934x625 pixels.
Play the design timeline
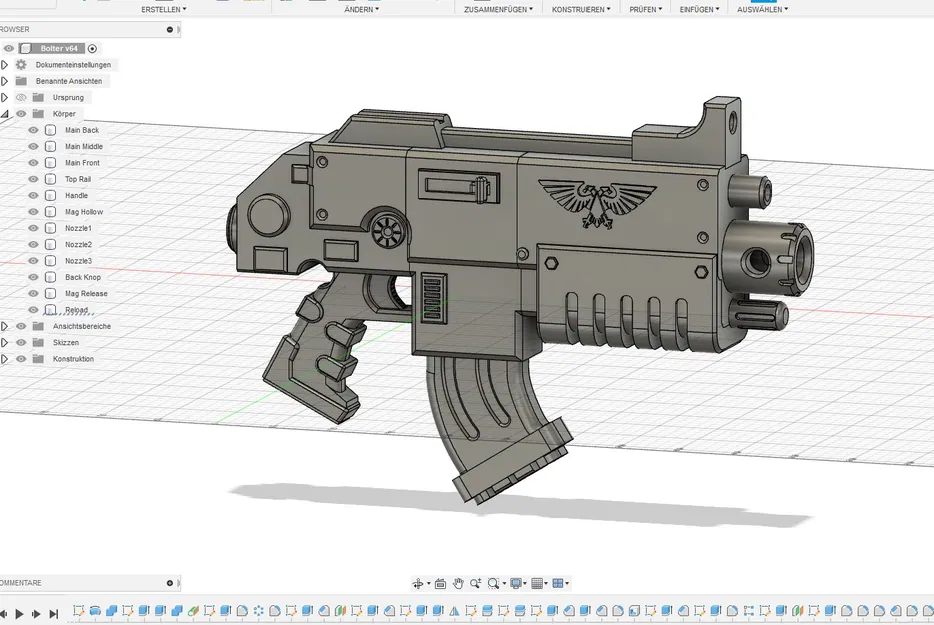19,612
